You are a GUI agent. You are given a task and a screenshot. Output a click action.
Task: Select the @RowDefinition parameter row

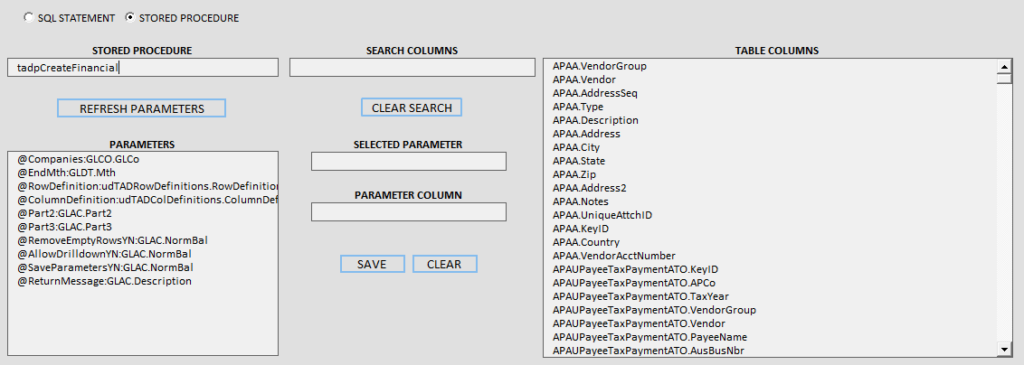(x=143, y=186)
